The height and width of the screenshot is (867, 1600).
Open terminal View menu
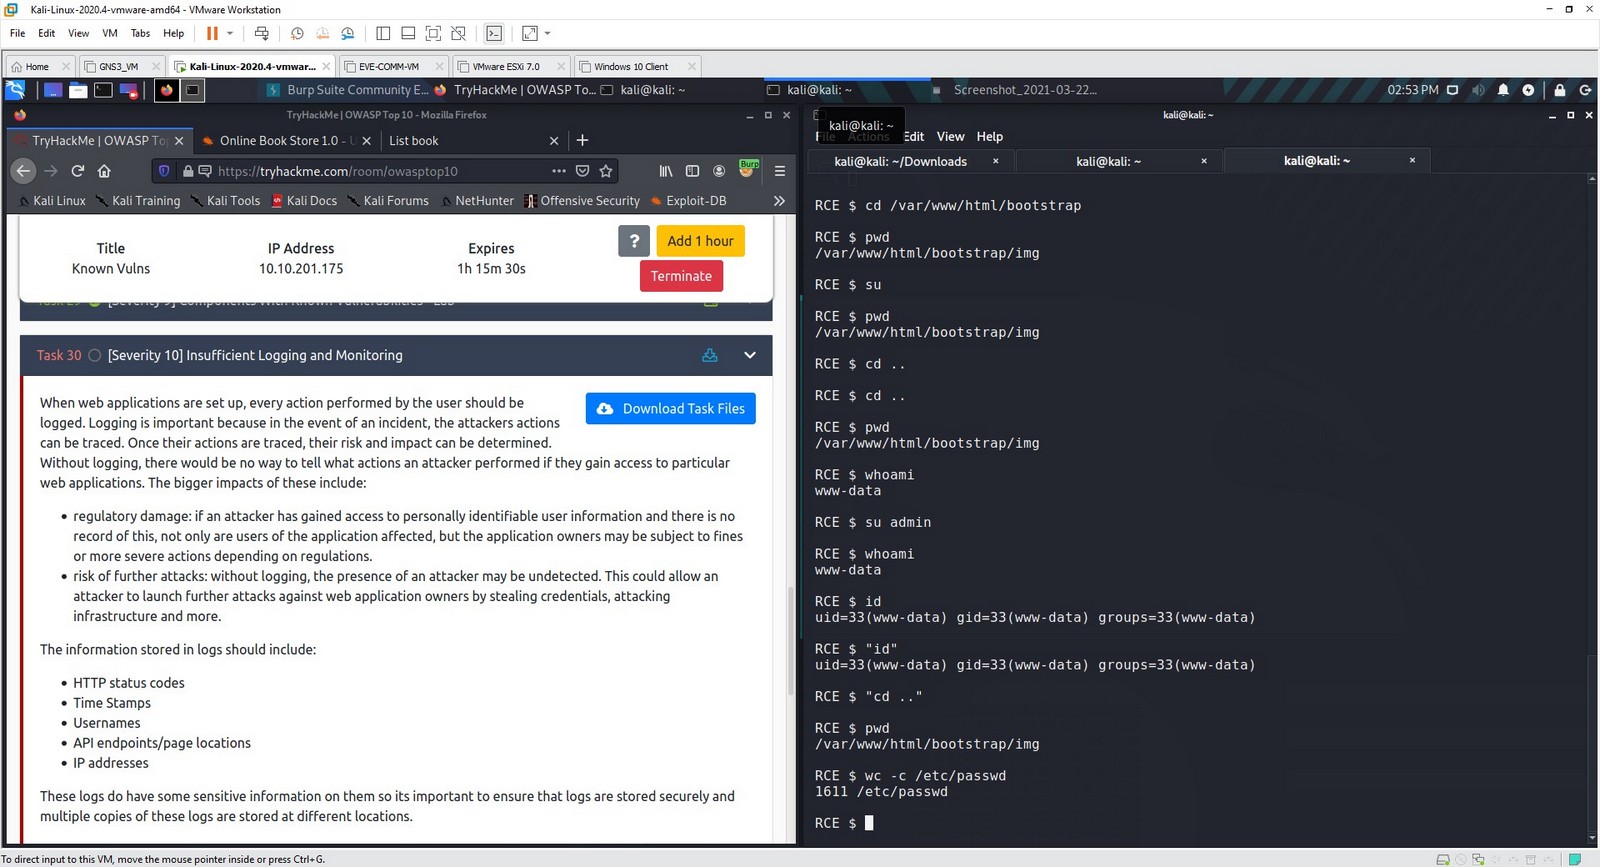click(x=950, y=136)
